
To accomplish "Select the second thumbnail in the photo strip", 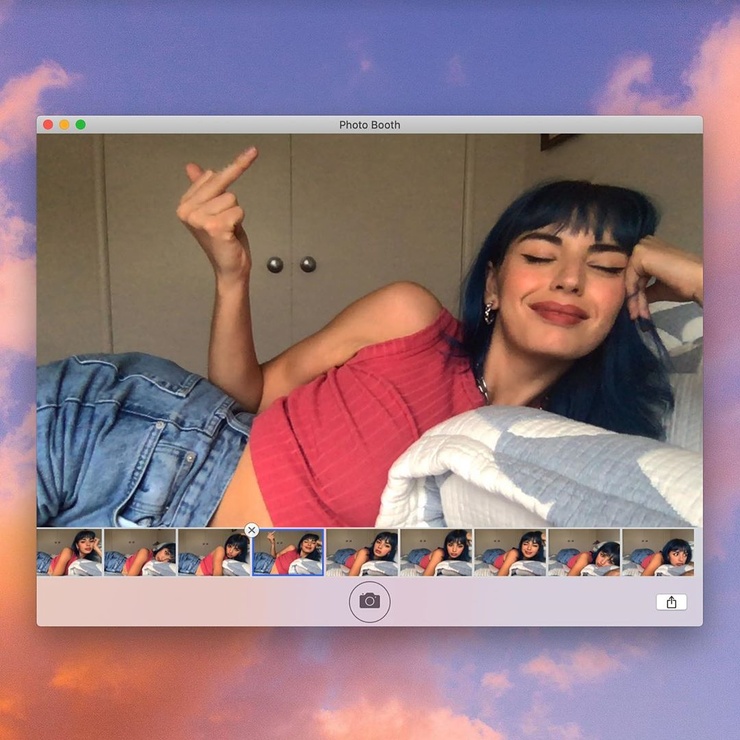I will [140, 552].
